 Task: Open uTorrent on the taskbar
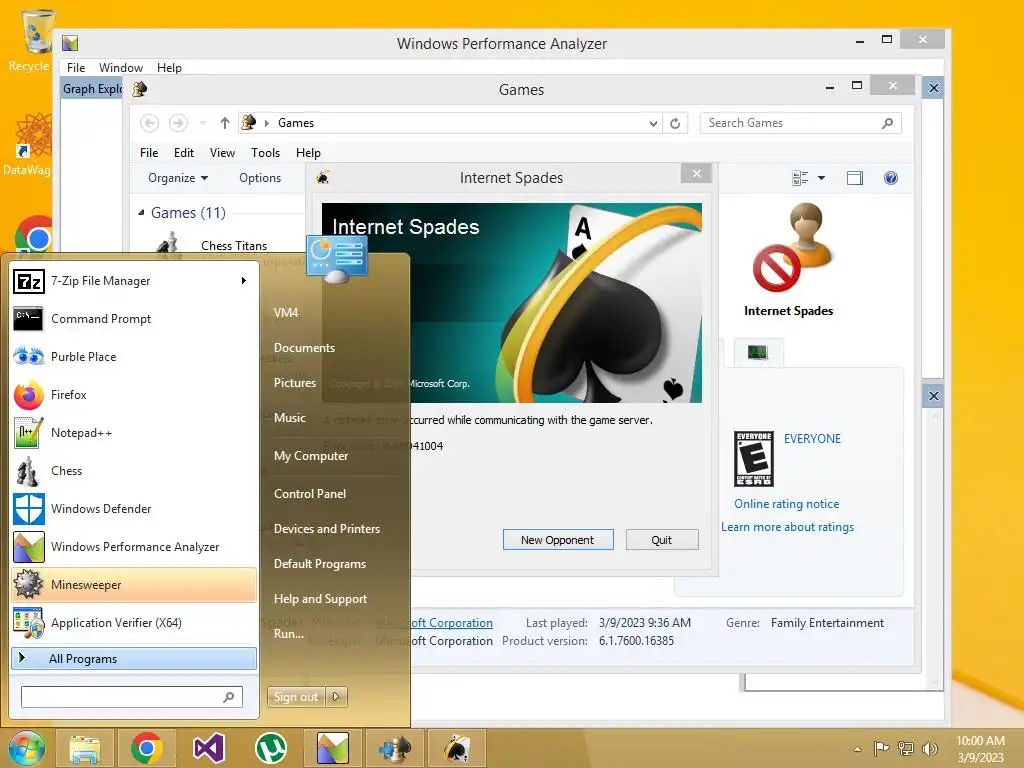coord(270,748)
